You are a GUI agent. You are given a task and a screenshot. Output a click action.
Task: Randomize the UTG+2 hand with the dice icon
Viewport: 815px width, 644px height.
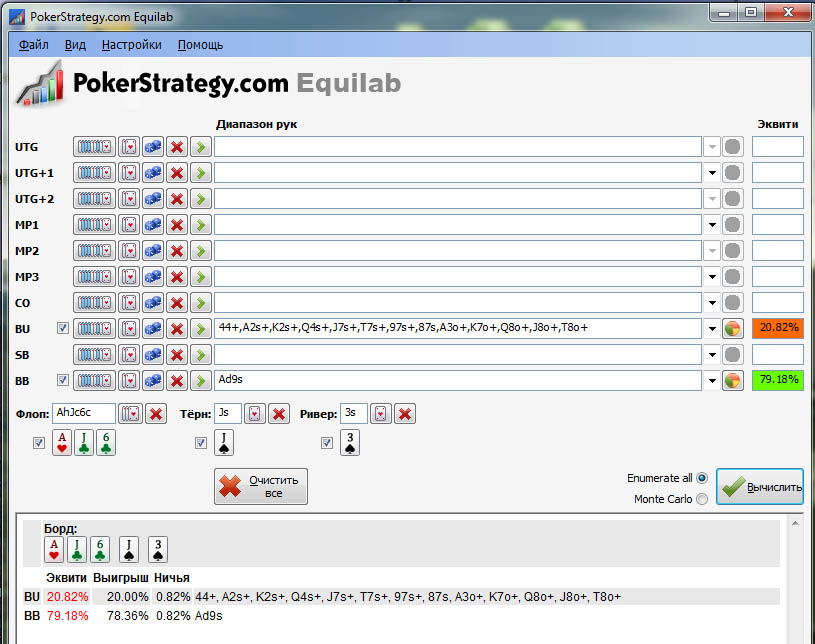[x=153, y=199]
